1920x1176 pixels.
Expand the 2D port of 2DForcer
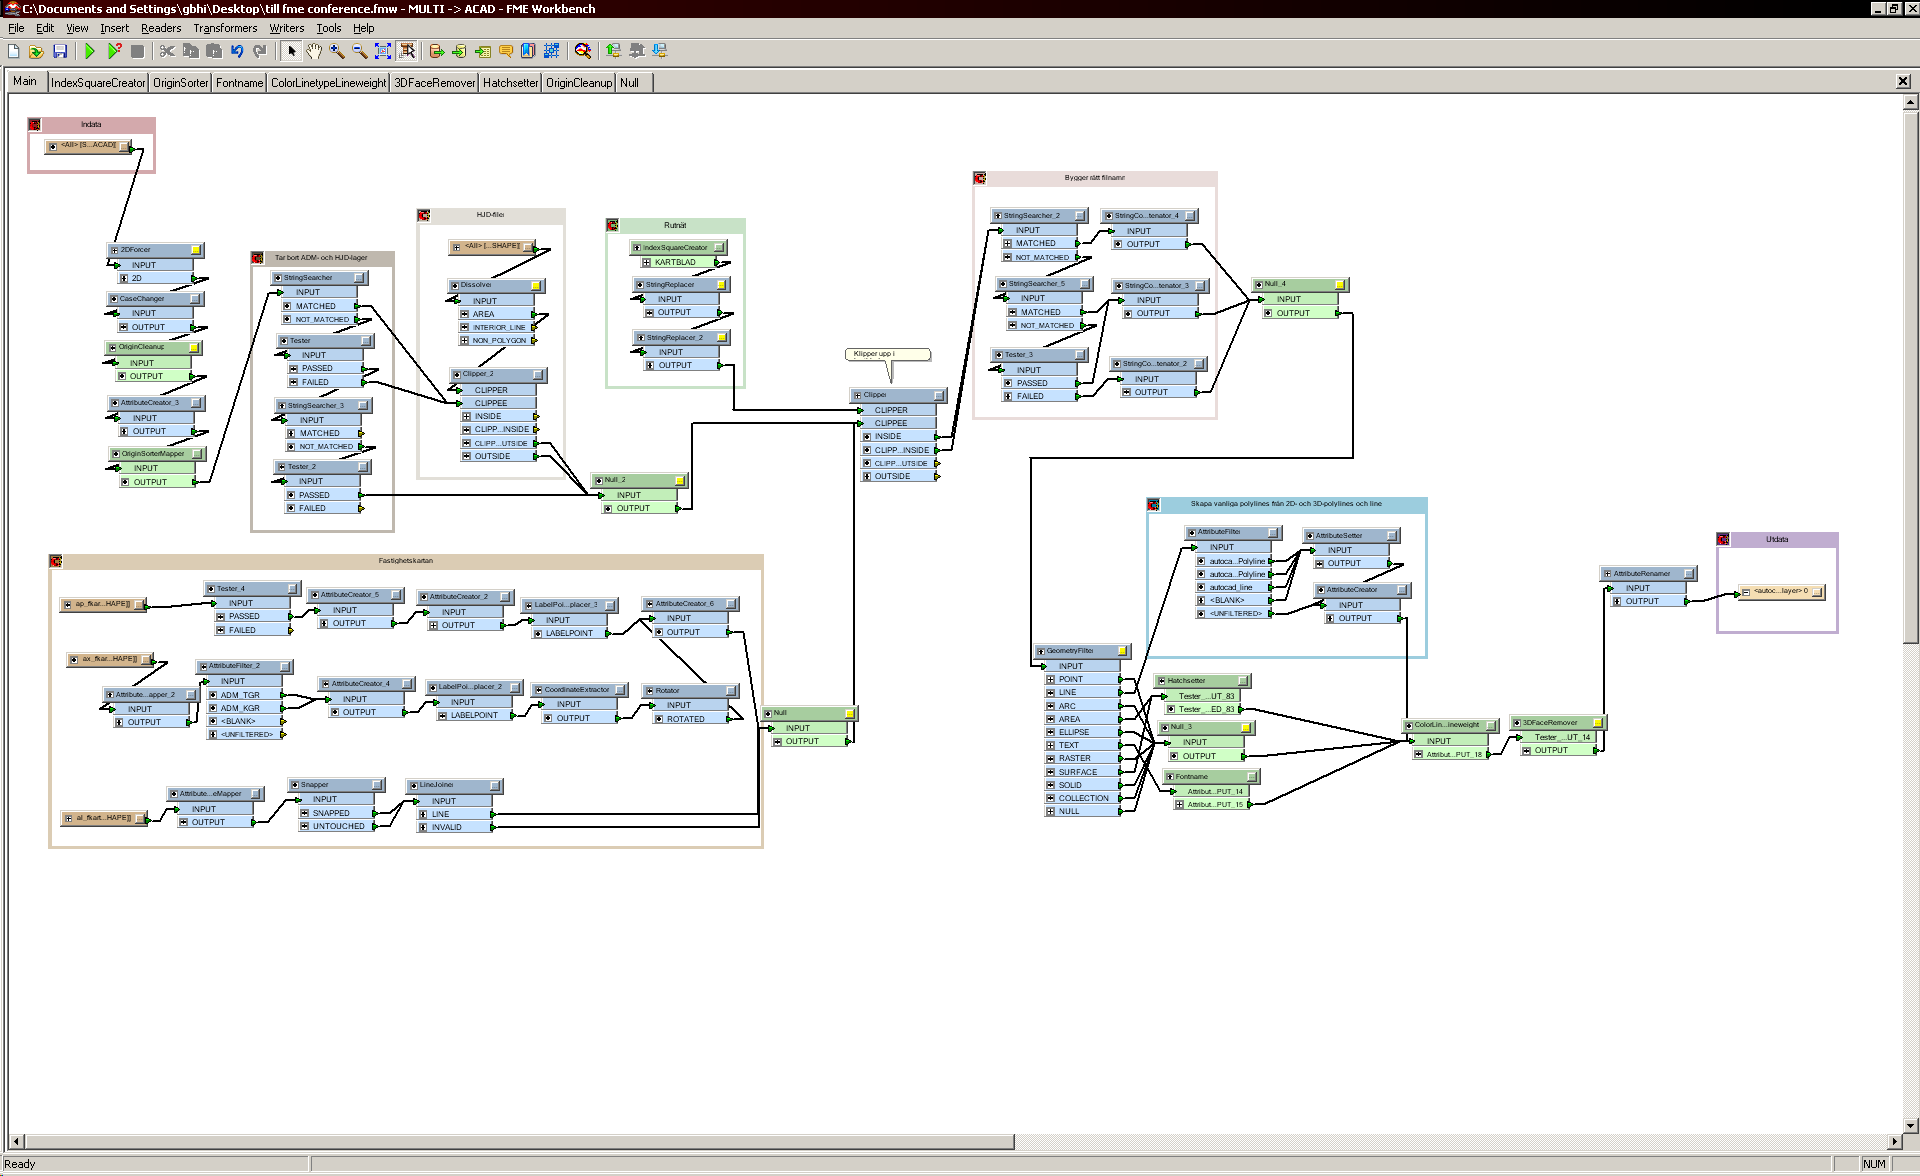tap(124, 279)
